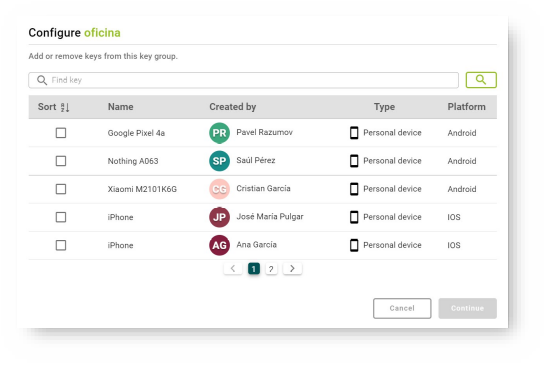The width and height of the screenshot is (550, 372).
Task: Click the Continue button
Action: click(468, 308)
